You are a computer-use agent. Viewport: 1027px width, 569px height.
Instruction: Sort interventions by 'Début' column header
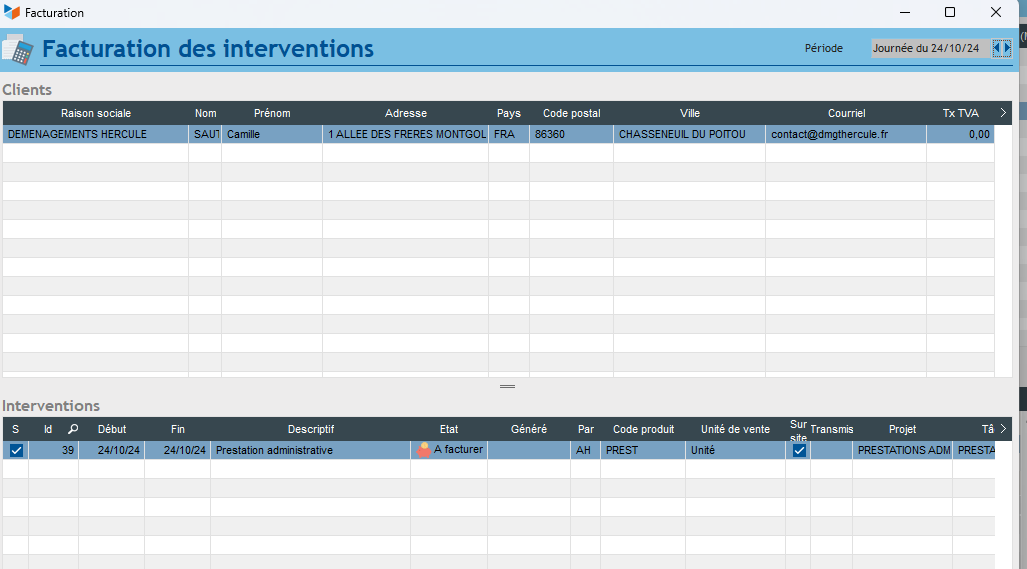click(x=112, y=429)
